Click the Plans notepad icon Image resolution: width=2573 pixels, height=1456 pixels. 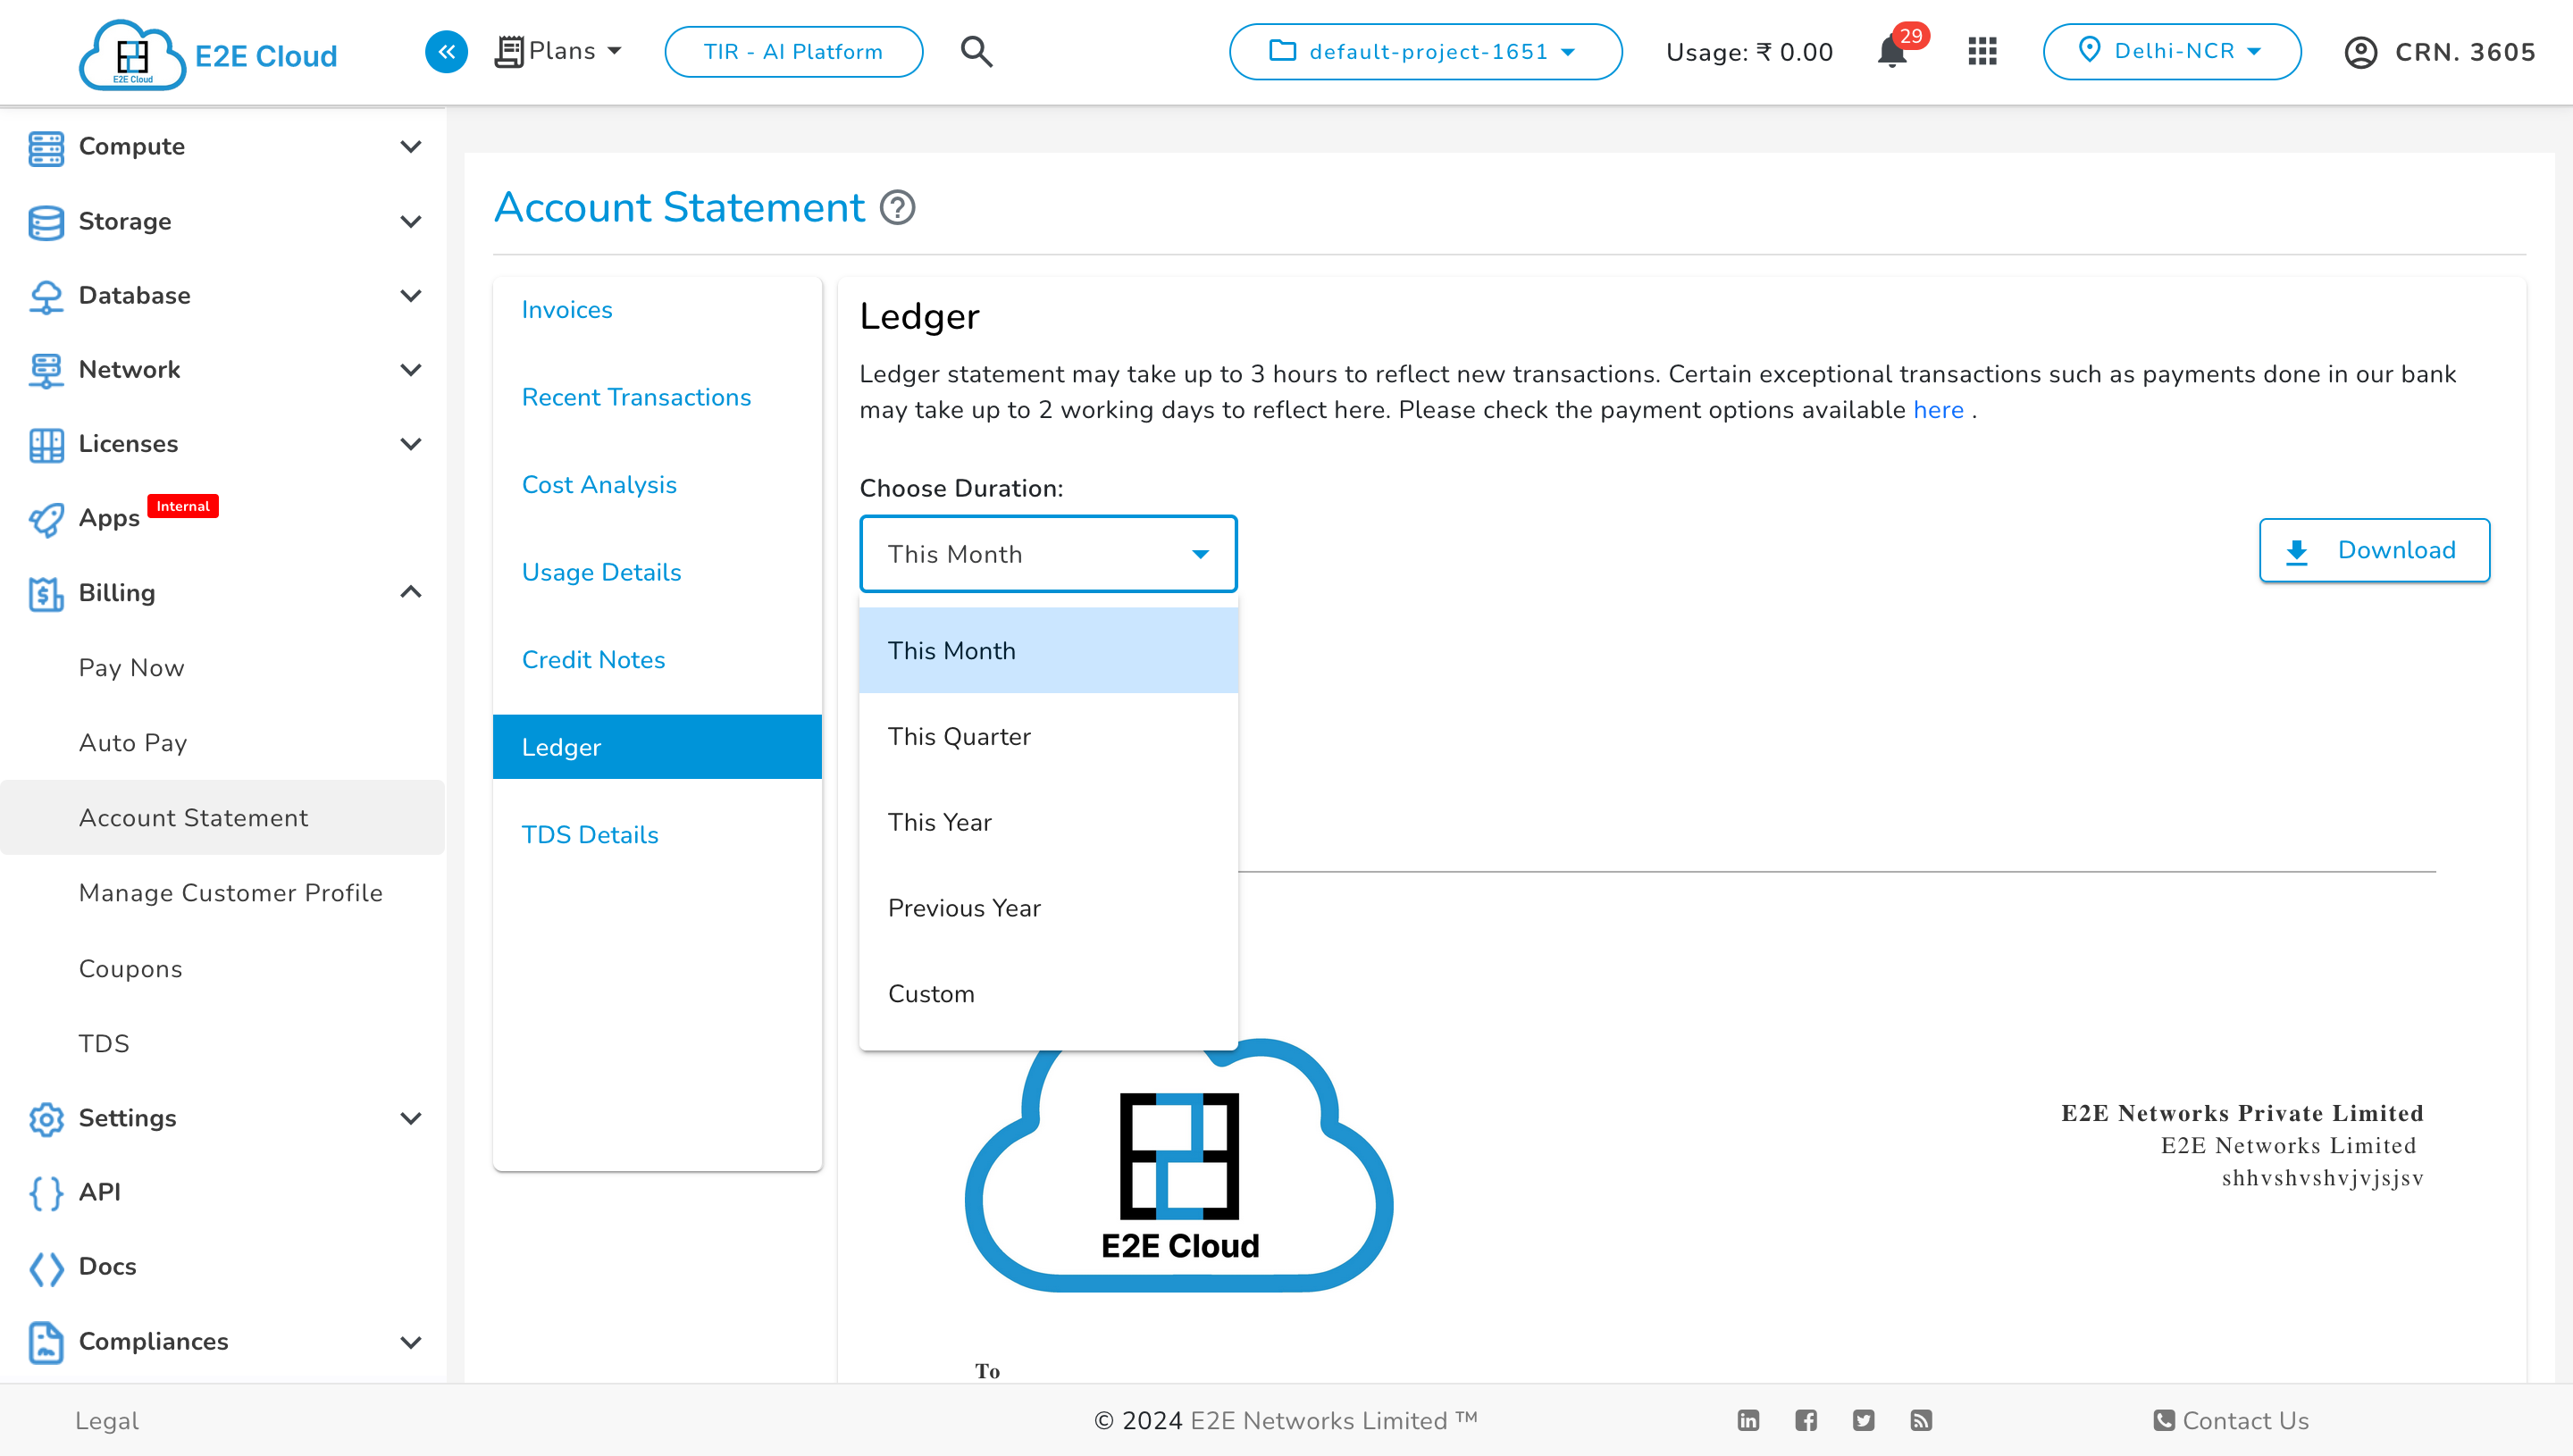(x=509, y=51)
